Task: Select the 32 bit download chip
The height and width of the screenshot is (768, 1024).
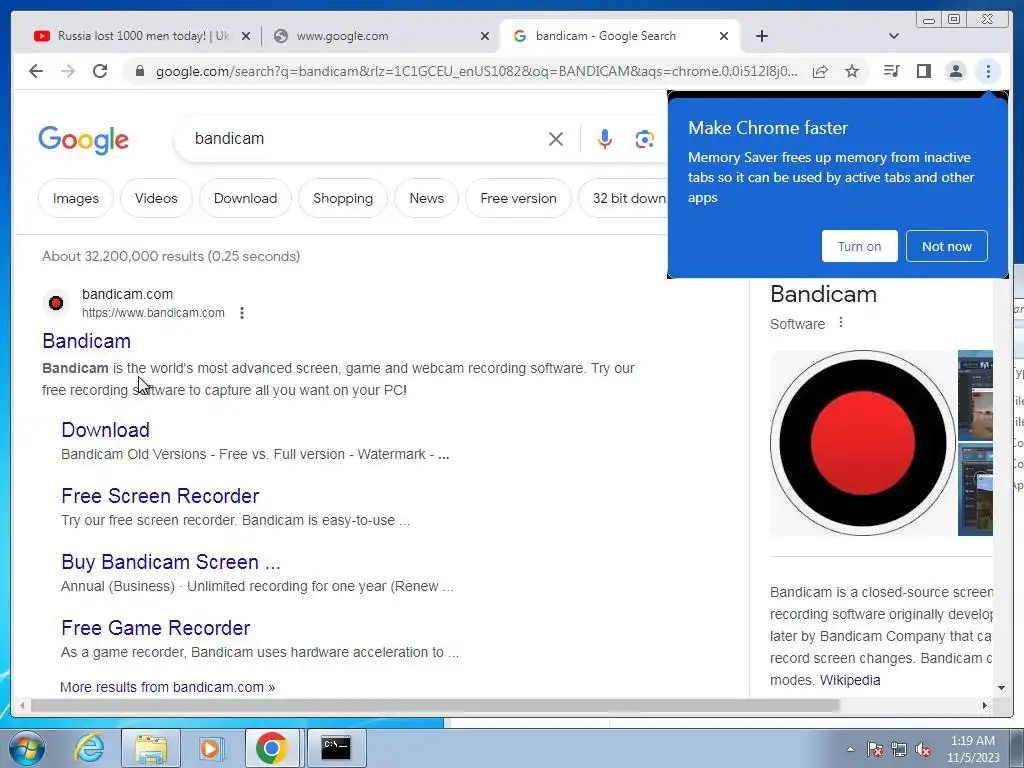Action: point(623,198)
